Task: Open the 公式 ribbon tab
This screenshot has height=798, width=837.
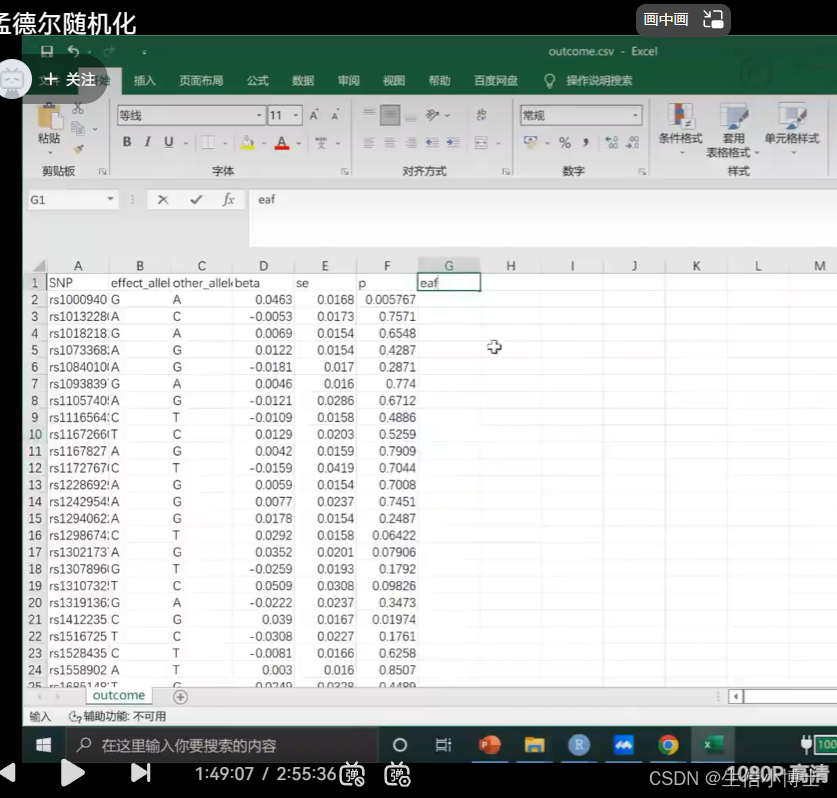Action: 258,81
